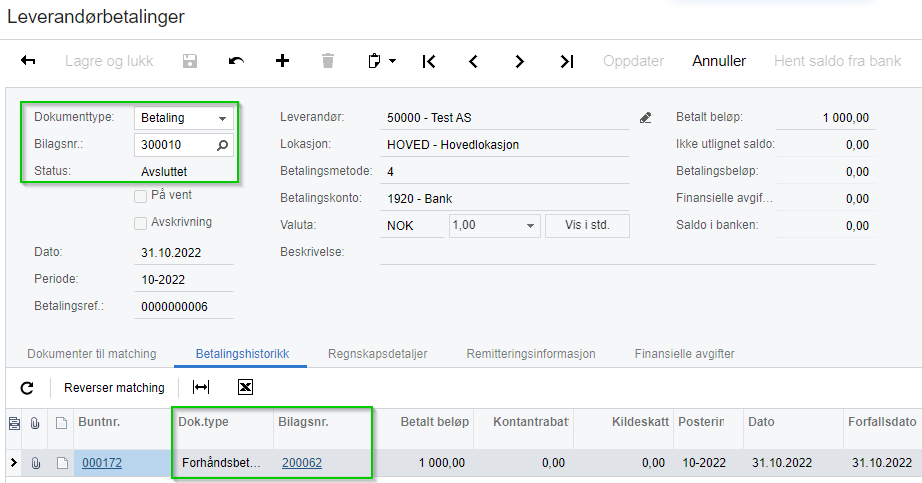The image size is (922, 483).
Task: Click the Oppdater button
Action: click(x=633, y=61)
